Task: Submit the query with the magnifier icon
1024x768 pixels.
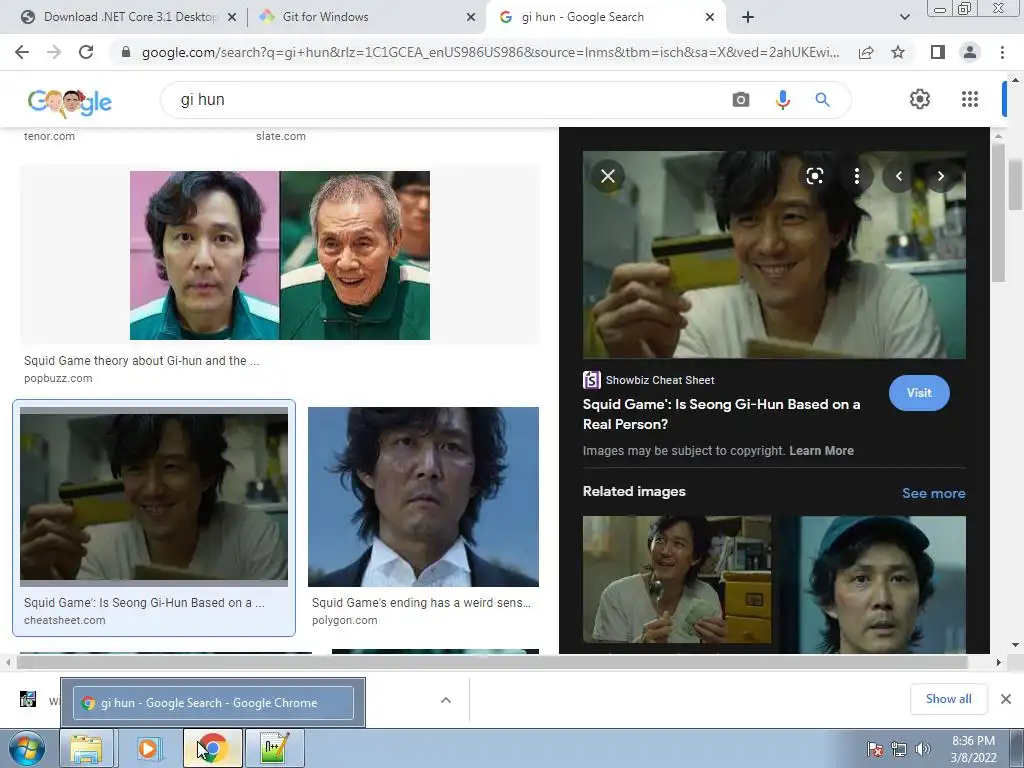Action: pos(822,99)
